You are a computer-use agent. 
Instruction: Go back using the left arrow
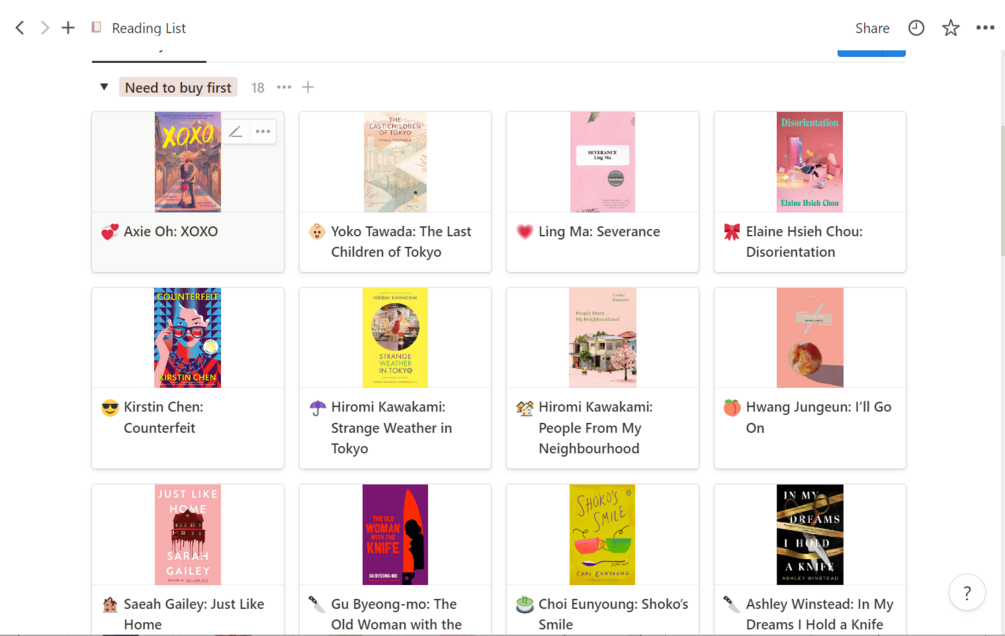click(20, 28)
